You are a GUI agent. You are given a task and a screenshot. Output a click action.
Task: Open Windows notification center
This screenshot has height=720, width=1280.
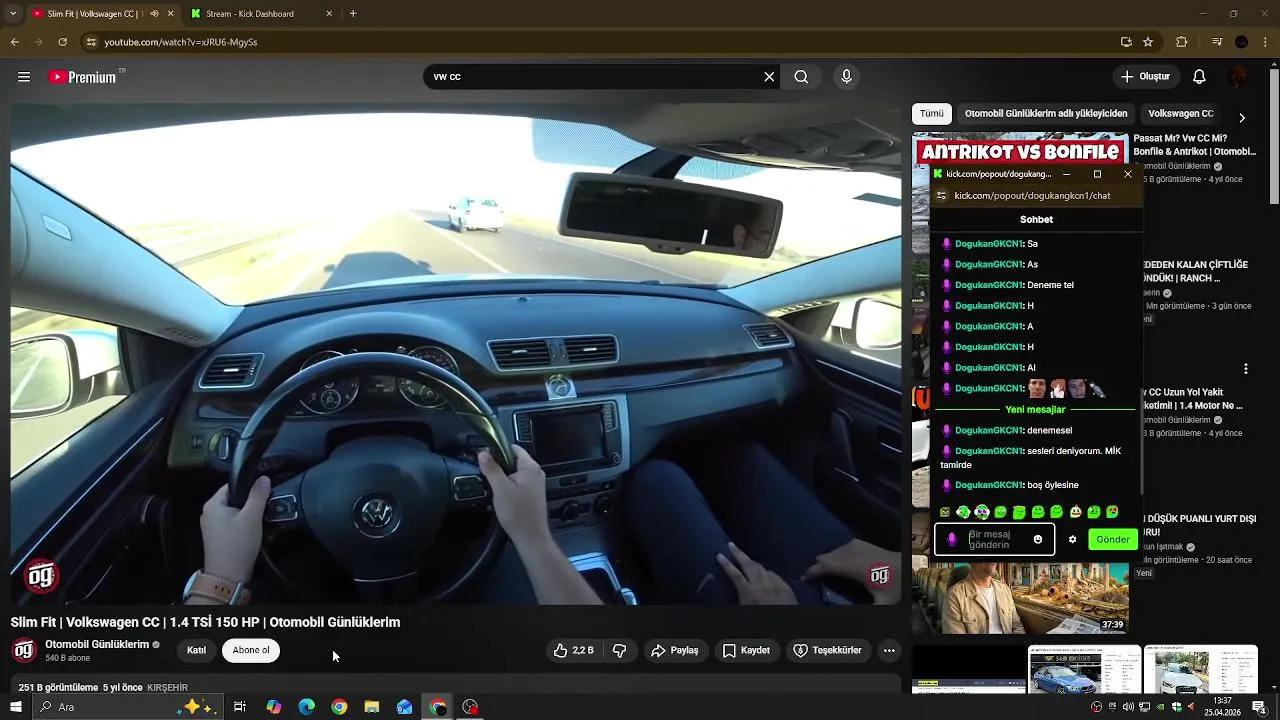coord(1259,707)
